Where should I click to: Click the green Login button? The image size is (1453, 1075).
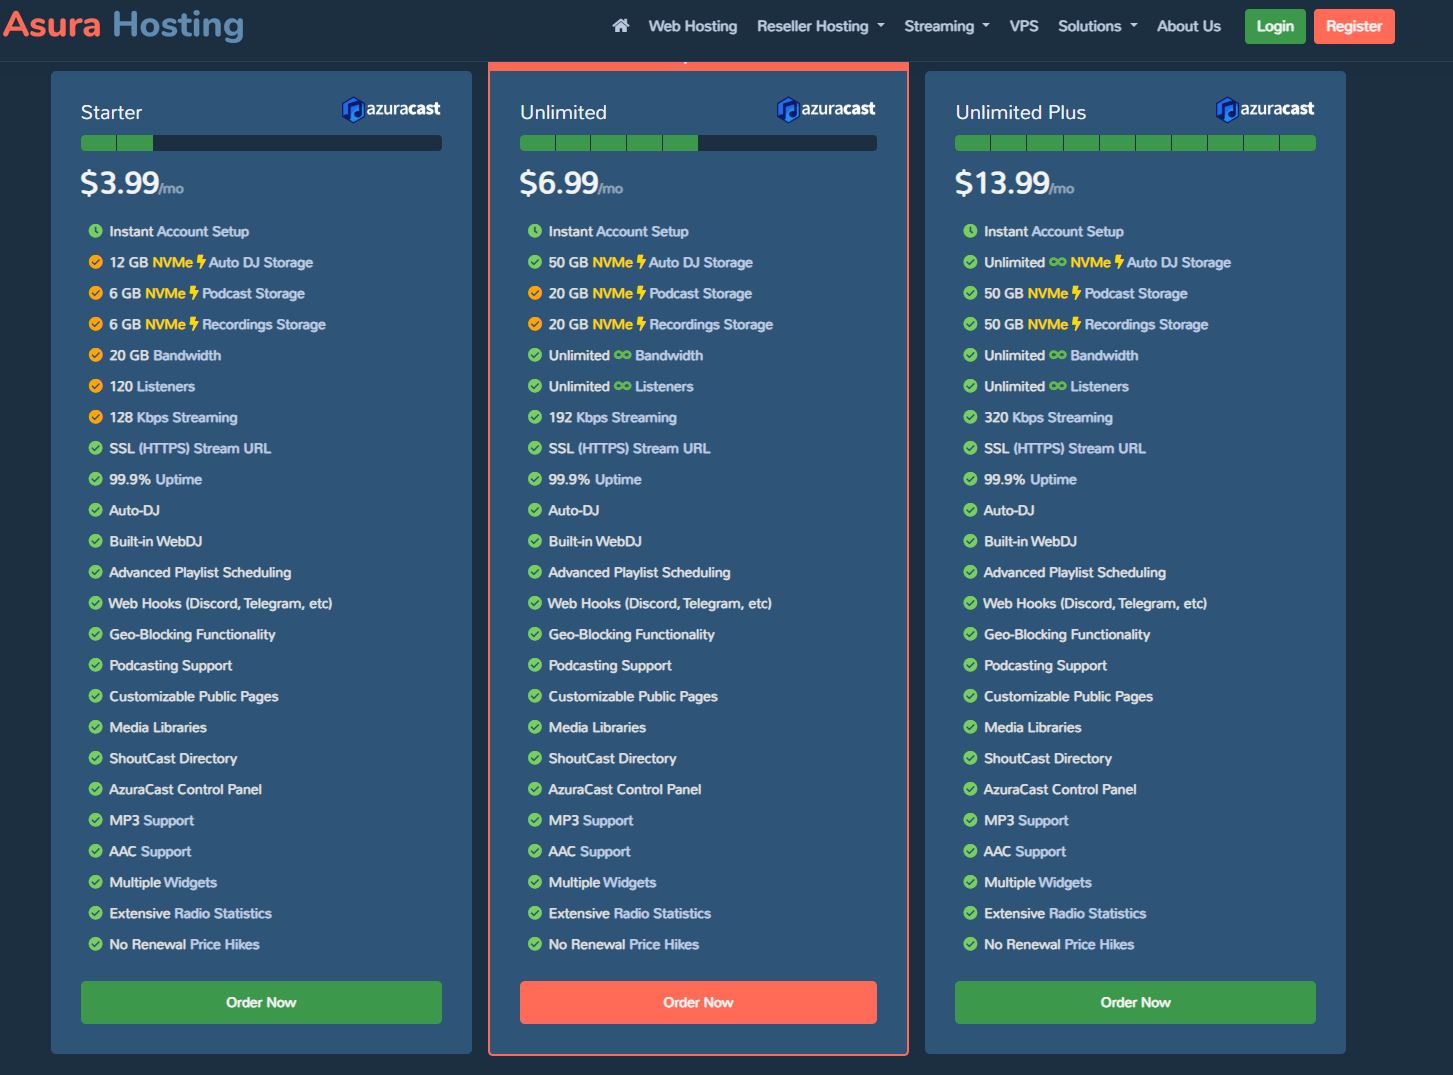tap(1275, 26)
